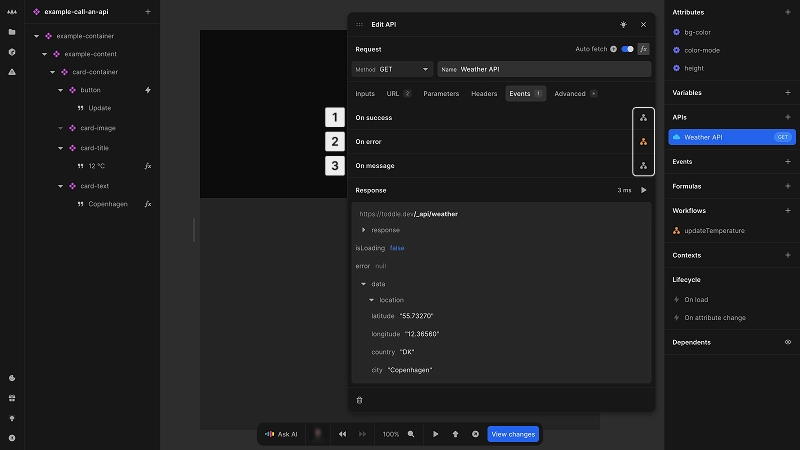Open the Method GET dropdown
The height and width of the screenshot is (450, 800).
[392, 69]
